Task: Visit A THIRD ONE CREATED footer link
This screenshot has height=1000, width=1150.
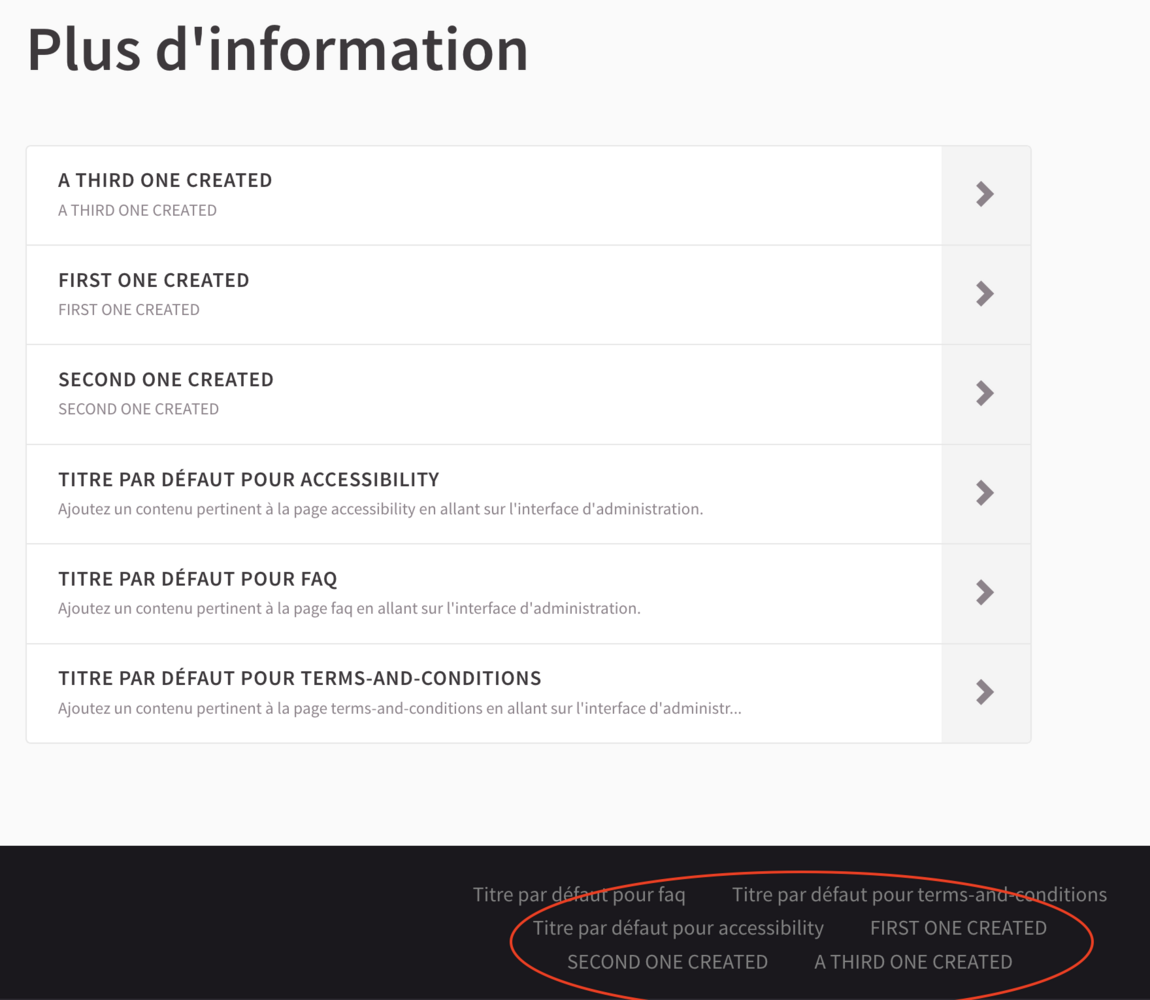Action: pos(913,962)
